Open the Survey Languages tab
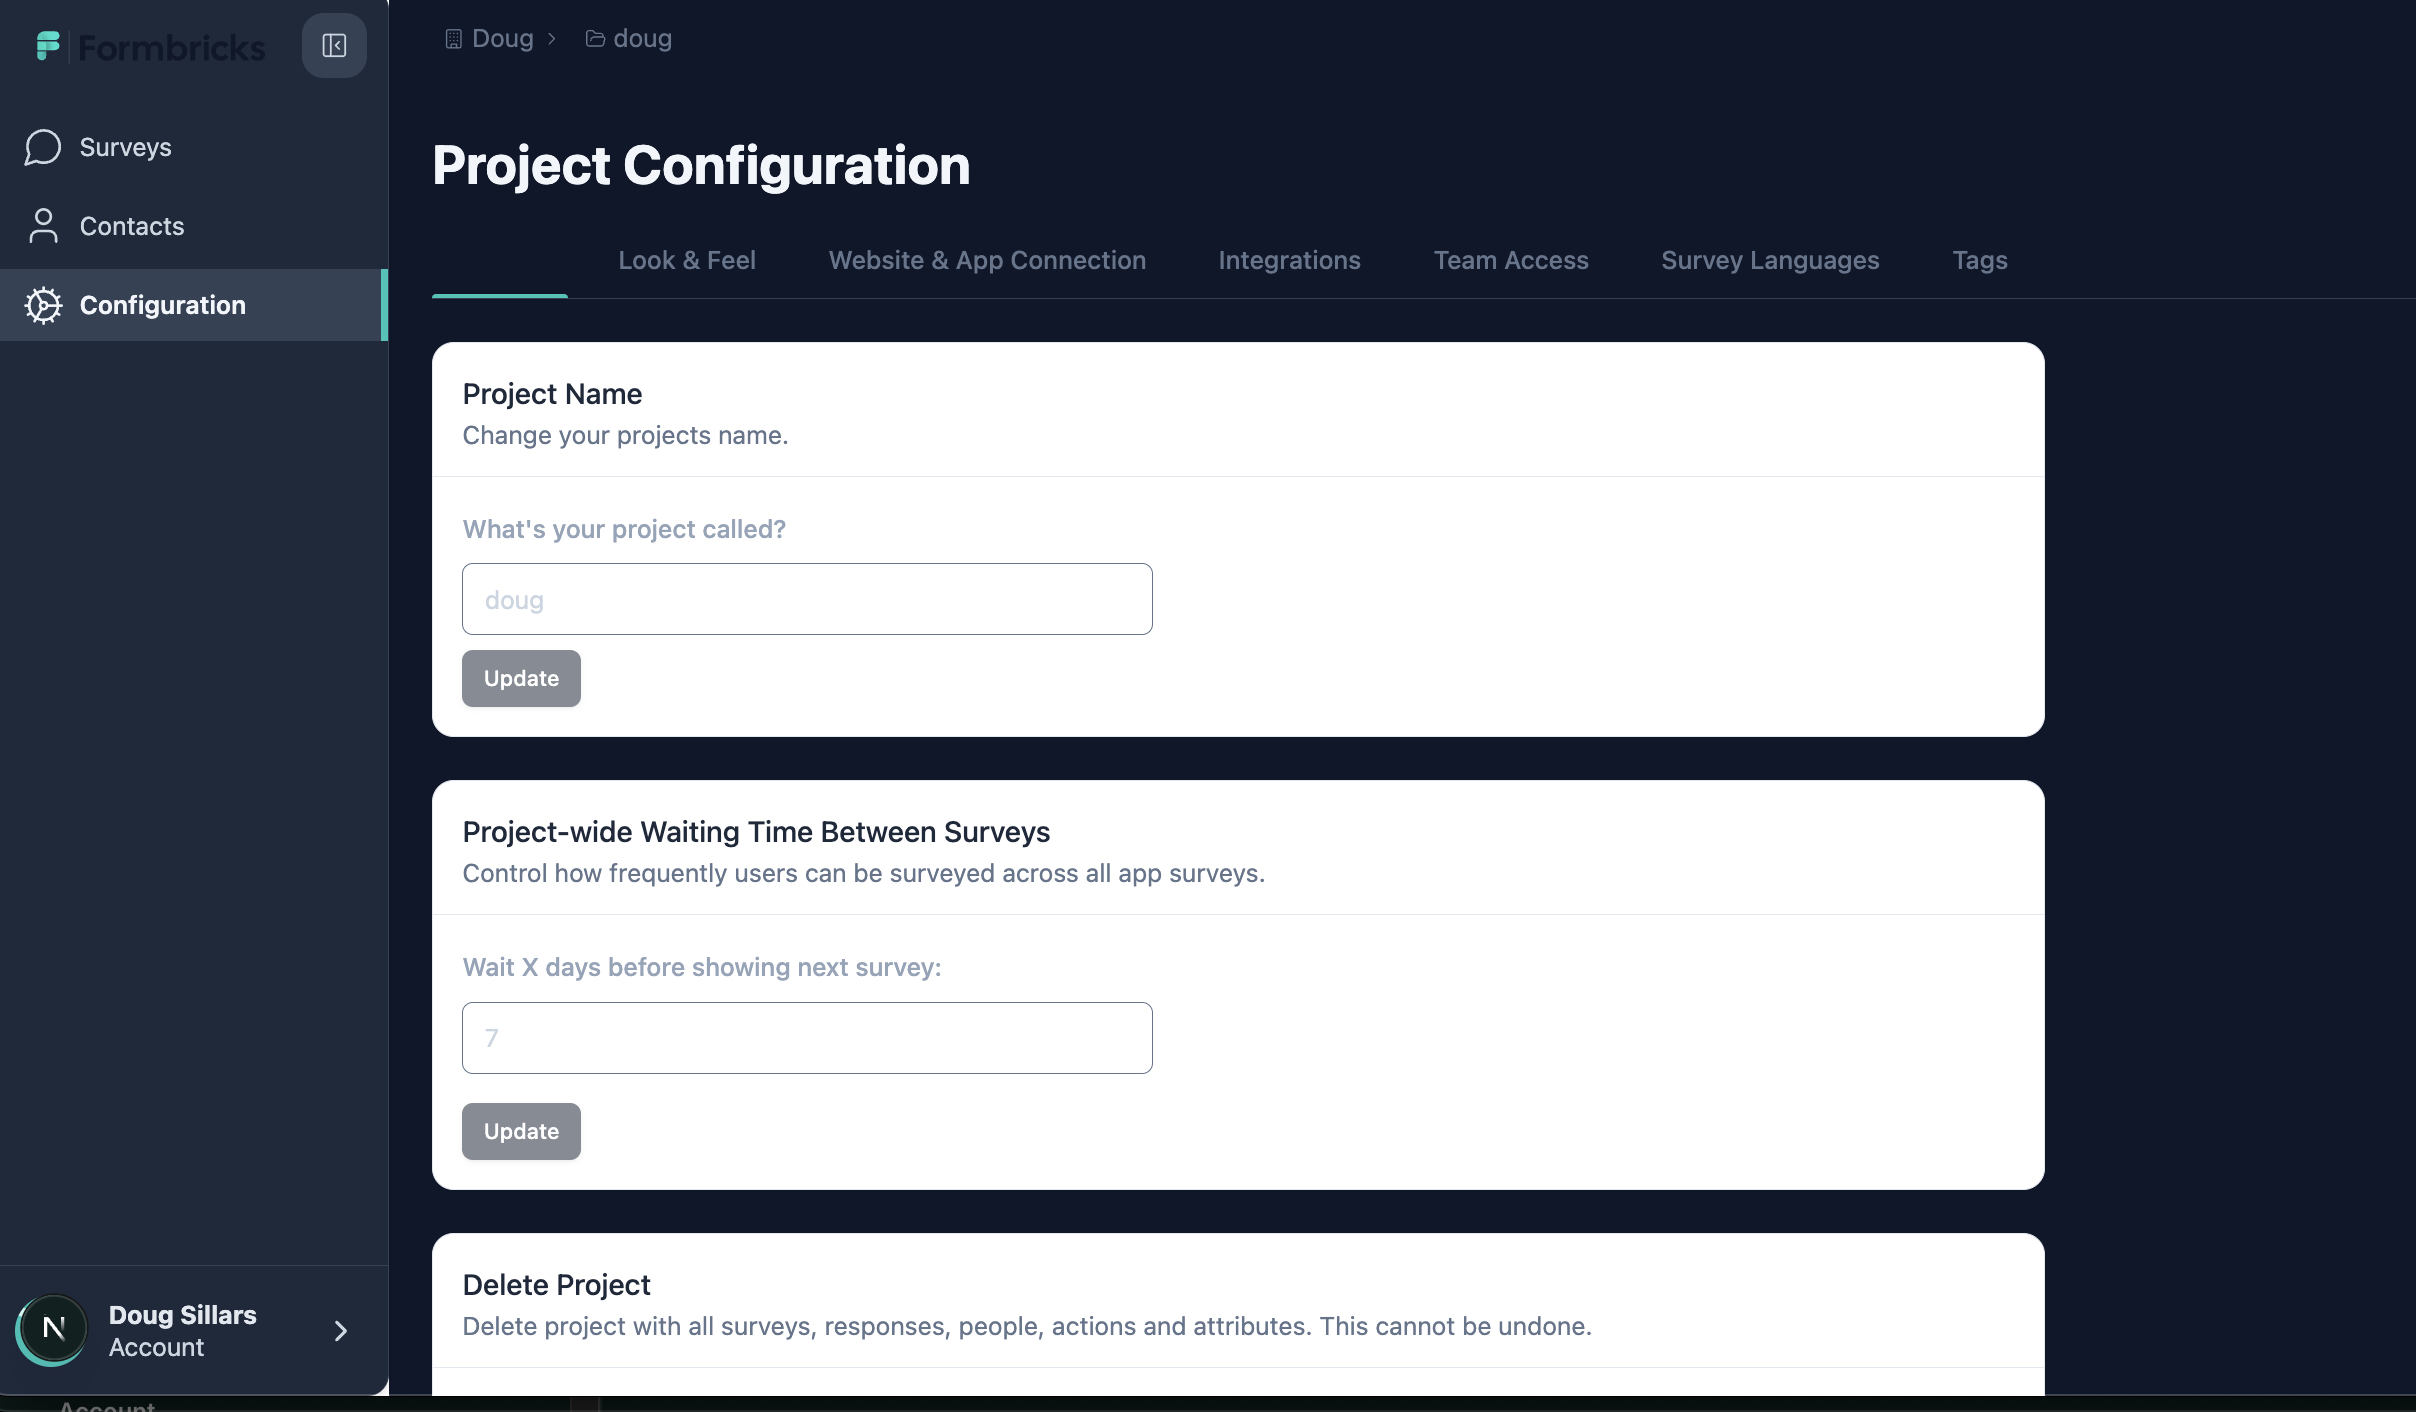 1770,260
